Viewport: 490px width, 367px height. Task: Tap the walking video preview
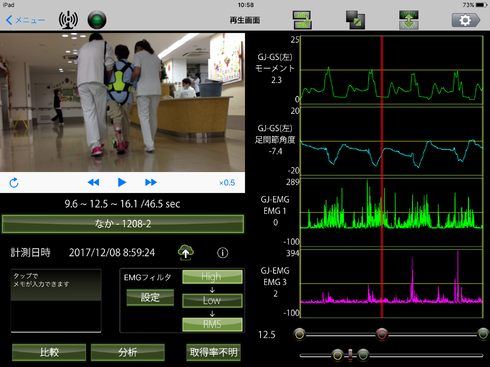coord(122,102)
